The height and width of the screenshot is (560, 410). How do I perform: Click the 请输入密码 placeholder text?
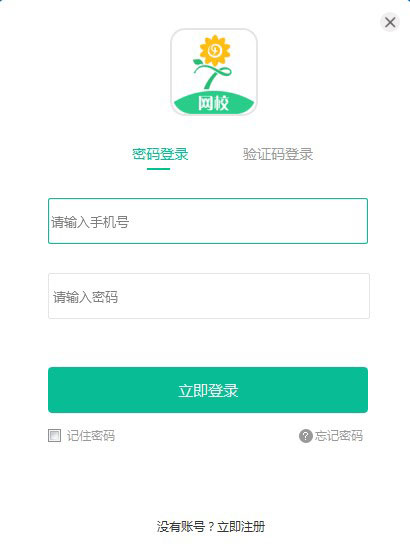pyautogui.click(x=85, y=297)
